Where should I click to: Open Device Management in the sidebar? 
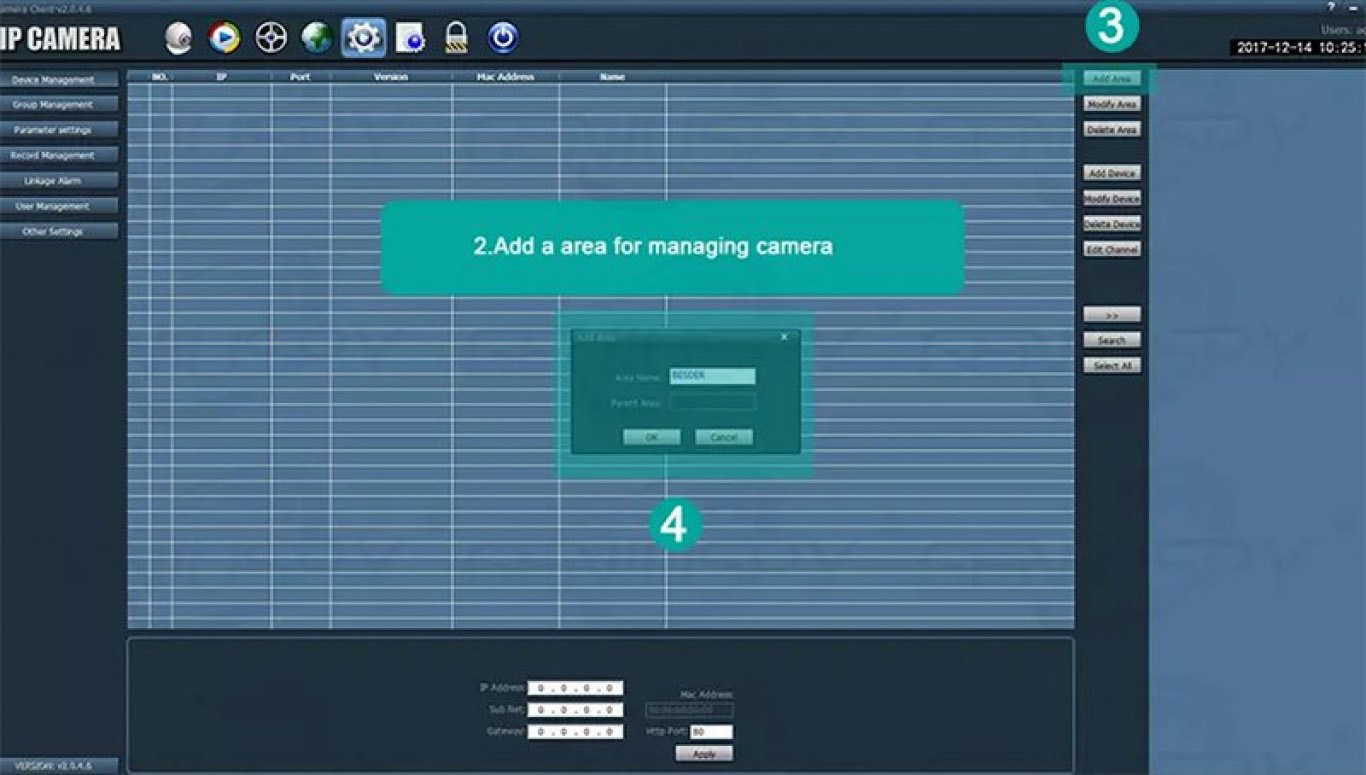59,80
